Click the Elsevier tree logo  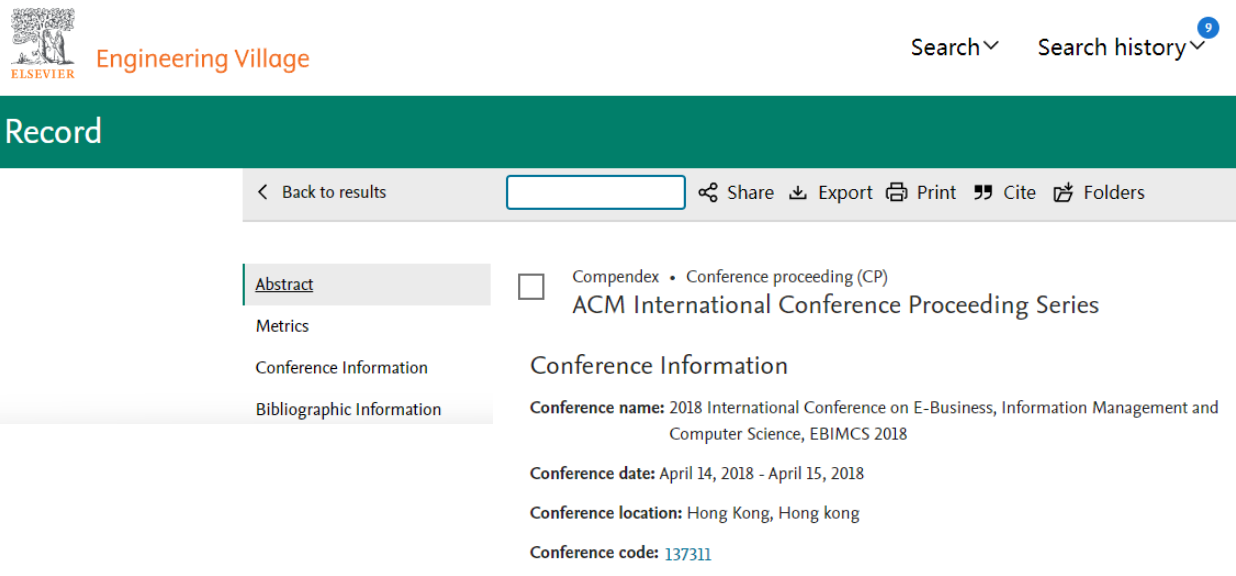click(x=42, y=44)
